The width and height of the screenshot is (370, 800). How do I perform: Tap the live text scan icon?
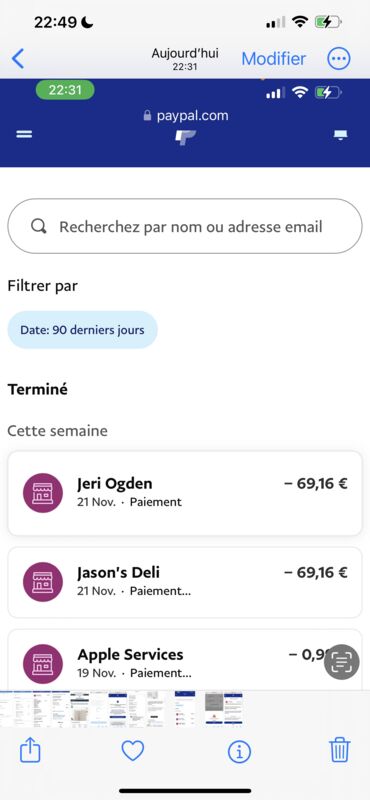point(341,662)
